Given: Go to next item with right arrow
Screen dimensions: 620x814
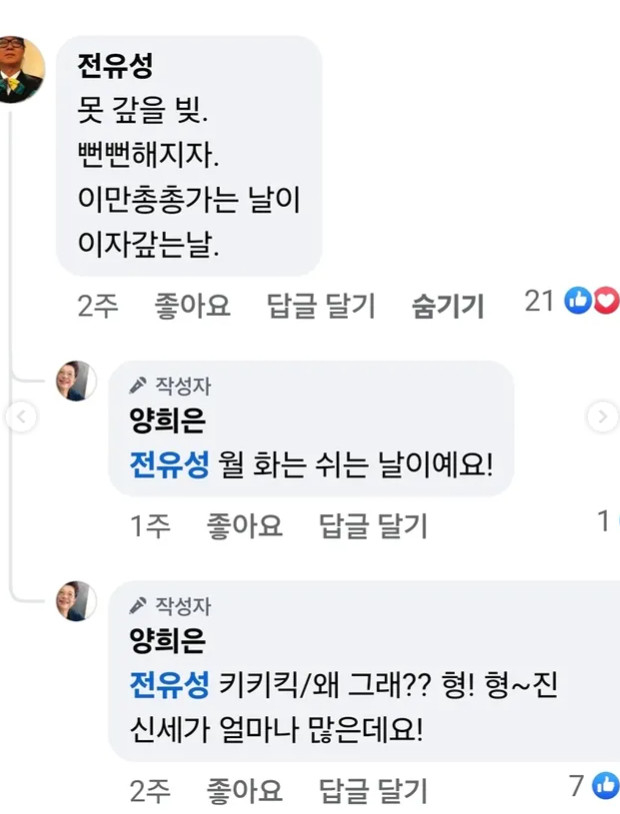Looking at the screenshot, I should pos(601,417).
